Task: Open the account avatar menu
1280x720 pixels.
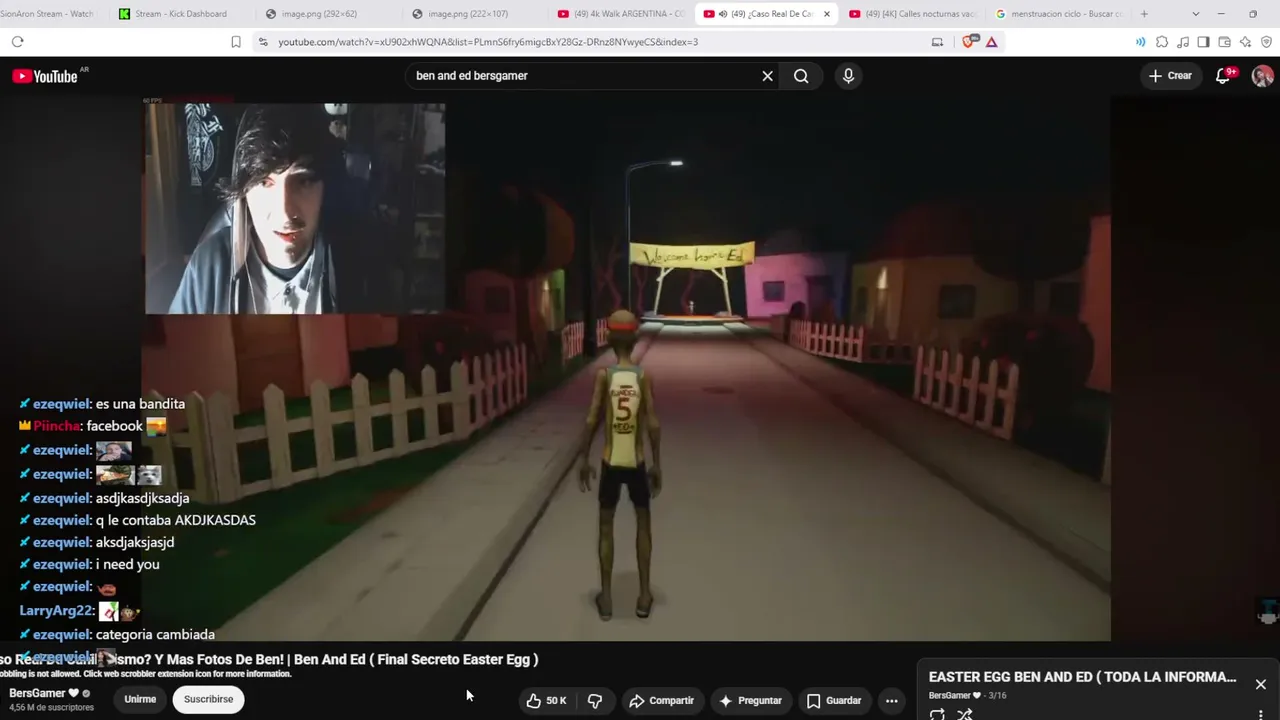Action: (1263, 76)
